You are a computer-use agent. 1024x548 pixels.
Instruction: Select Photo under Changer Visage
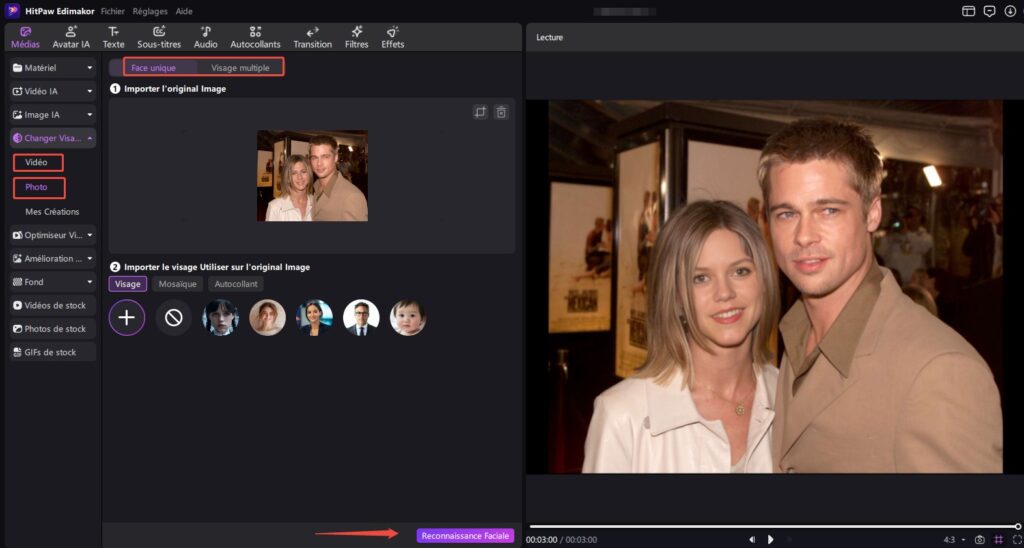39,187
